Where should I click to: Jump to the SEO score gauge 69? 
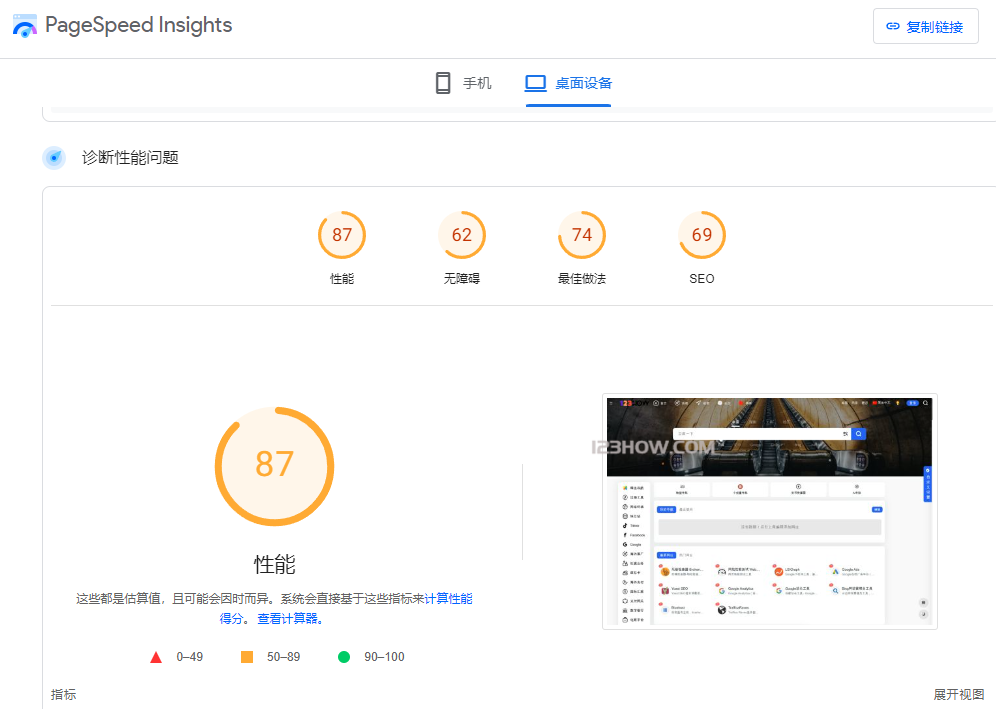[x=702, y=236]
